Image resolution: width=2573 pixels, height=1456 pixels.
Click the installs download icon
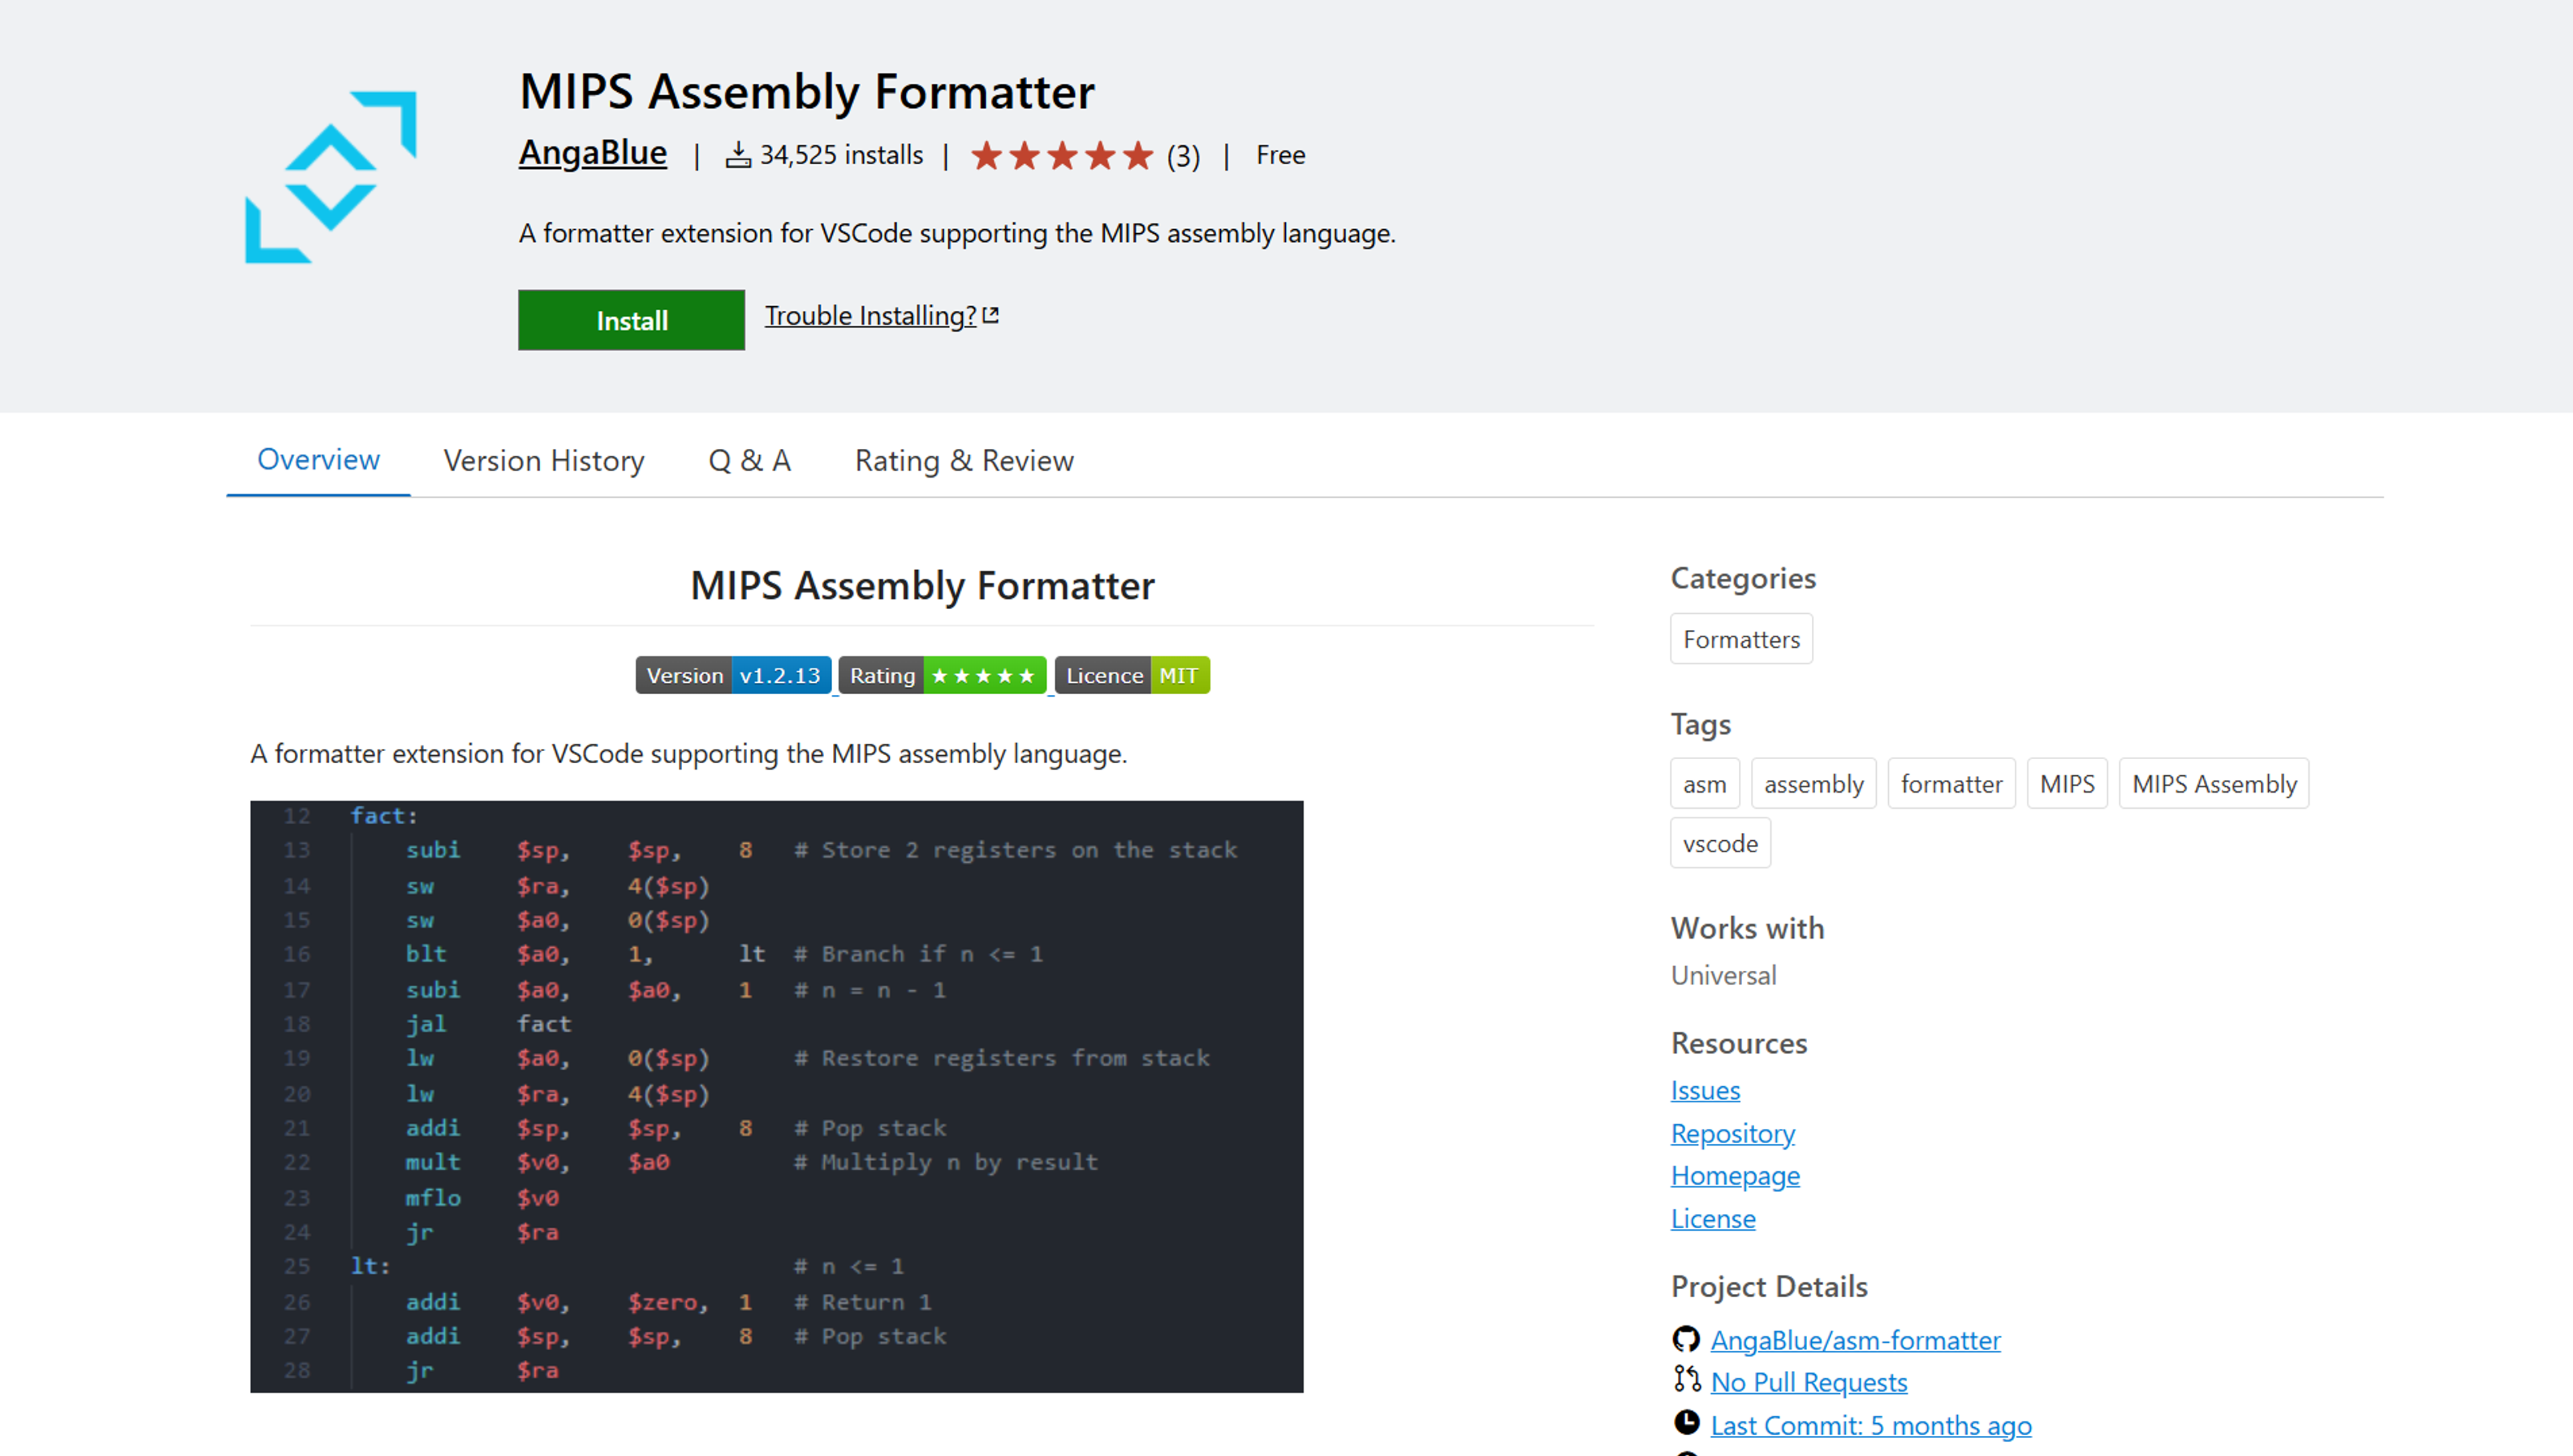pyautogui.click(x=738, y=155)
